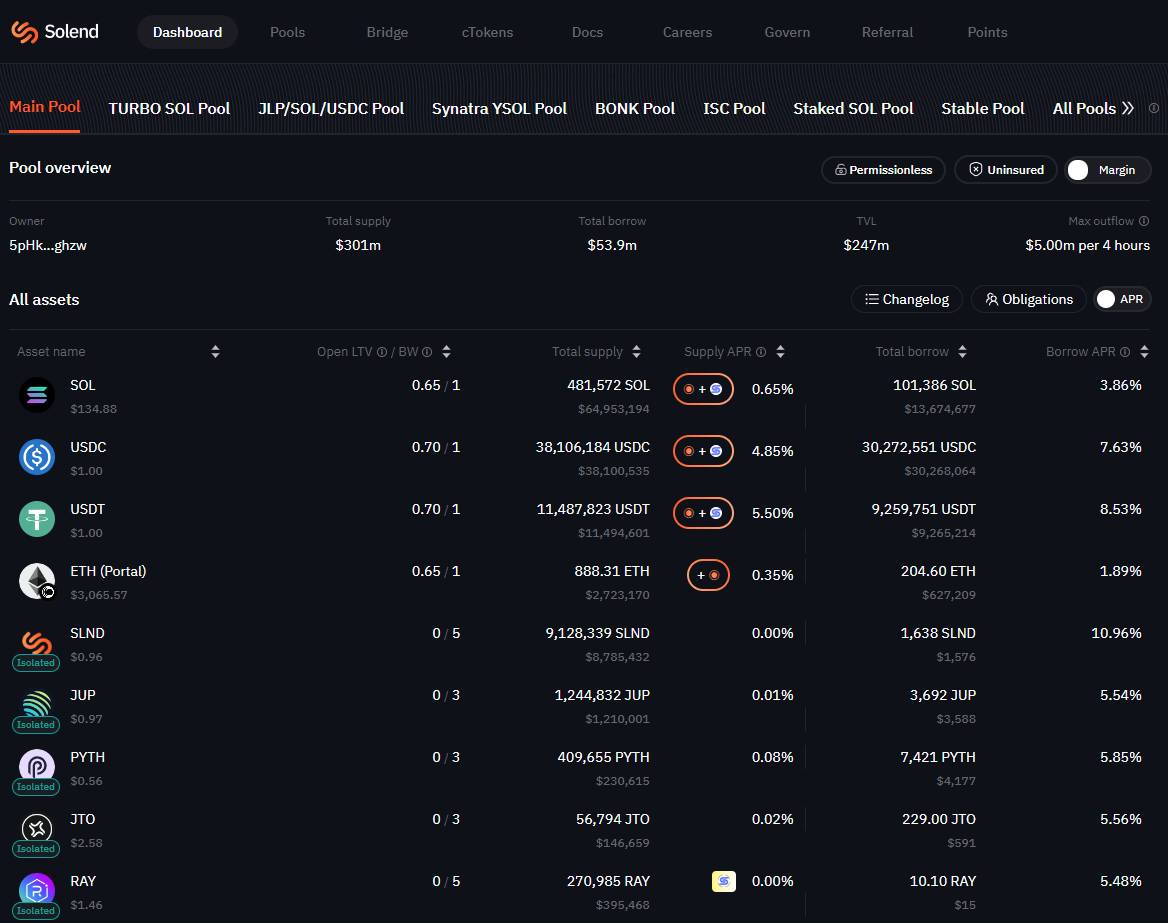Screen dimensions: 1168x923
Task: Switch to ISC Pool tab
Action: pyautogui.click(x=734, y=108)
